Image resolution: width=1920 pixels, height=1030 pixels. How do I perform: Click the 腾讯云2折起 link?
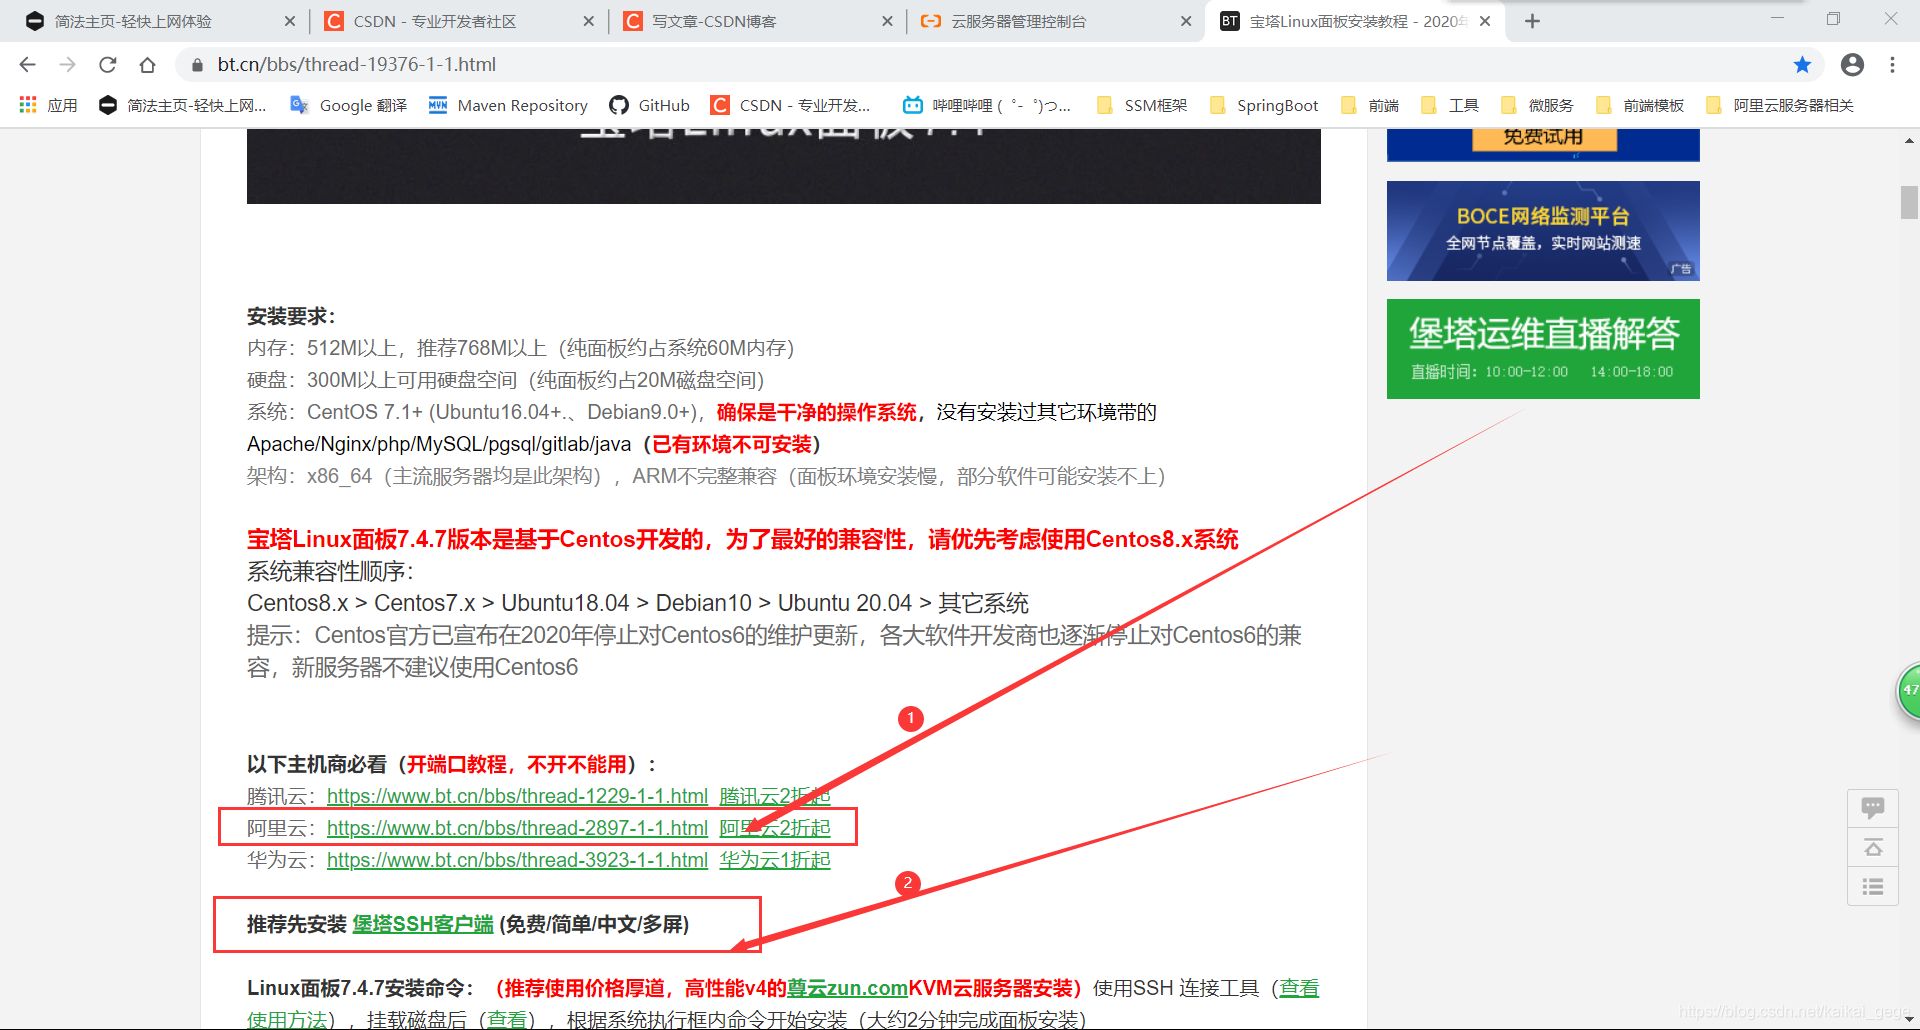point(775,796)
